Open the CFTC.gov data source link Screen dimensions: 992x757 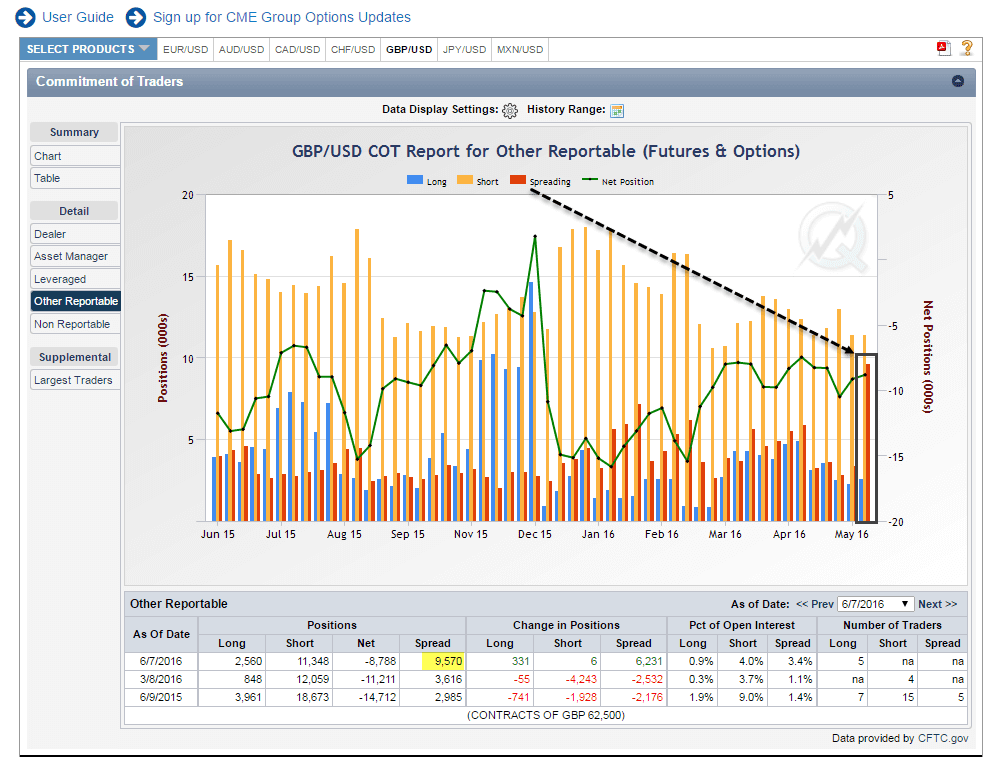941,737
